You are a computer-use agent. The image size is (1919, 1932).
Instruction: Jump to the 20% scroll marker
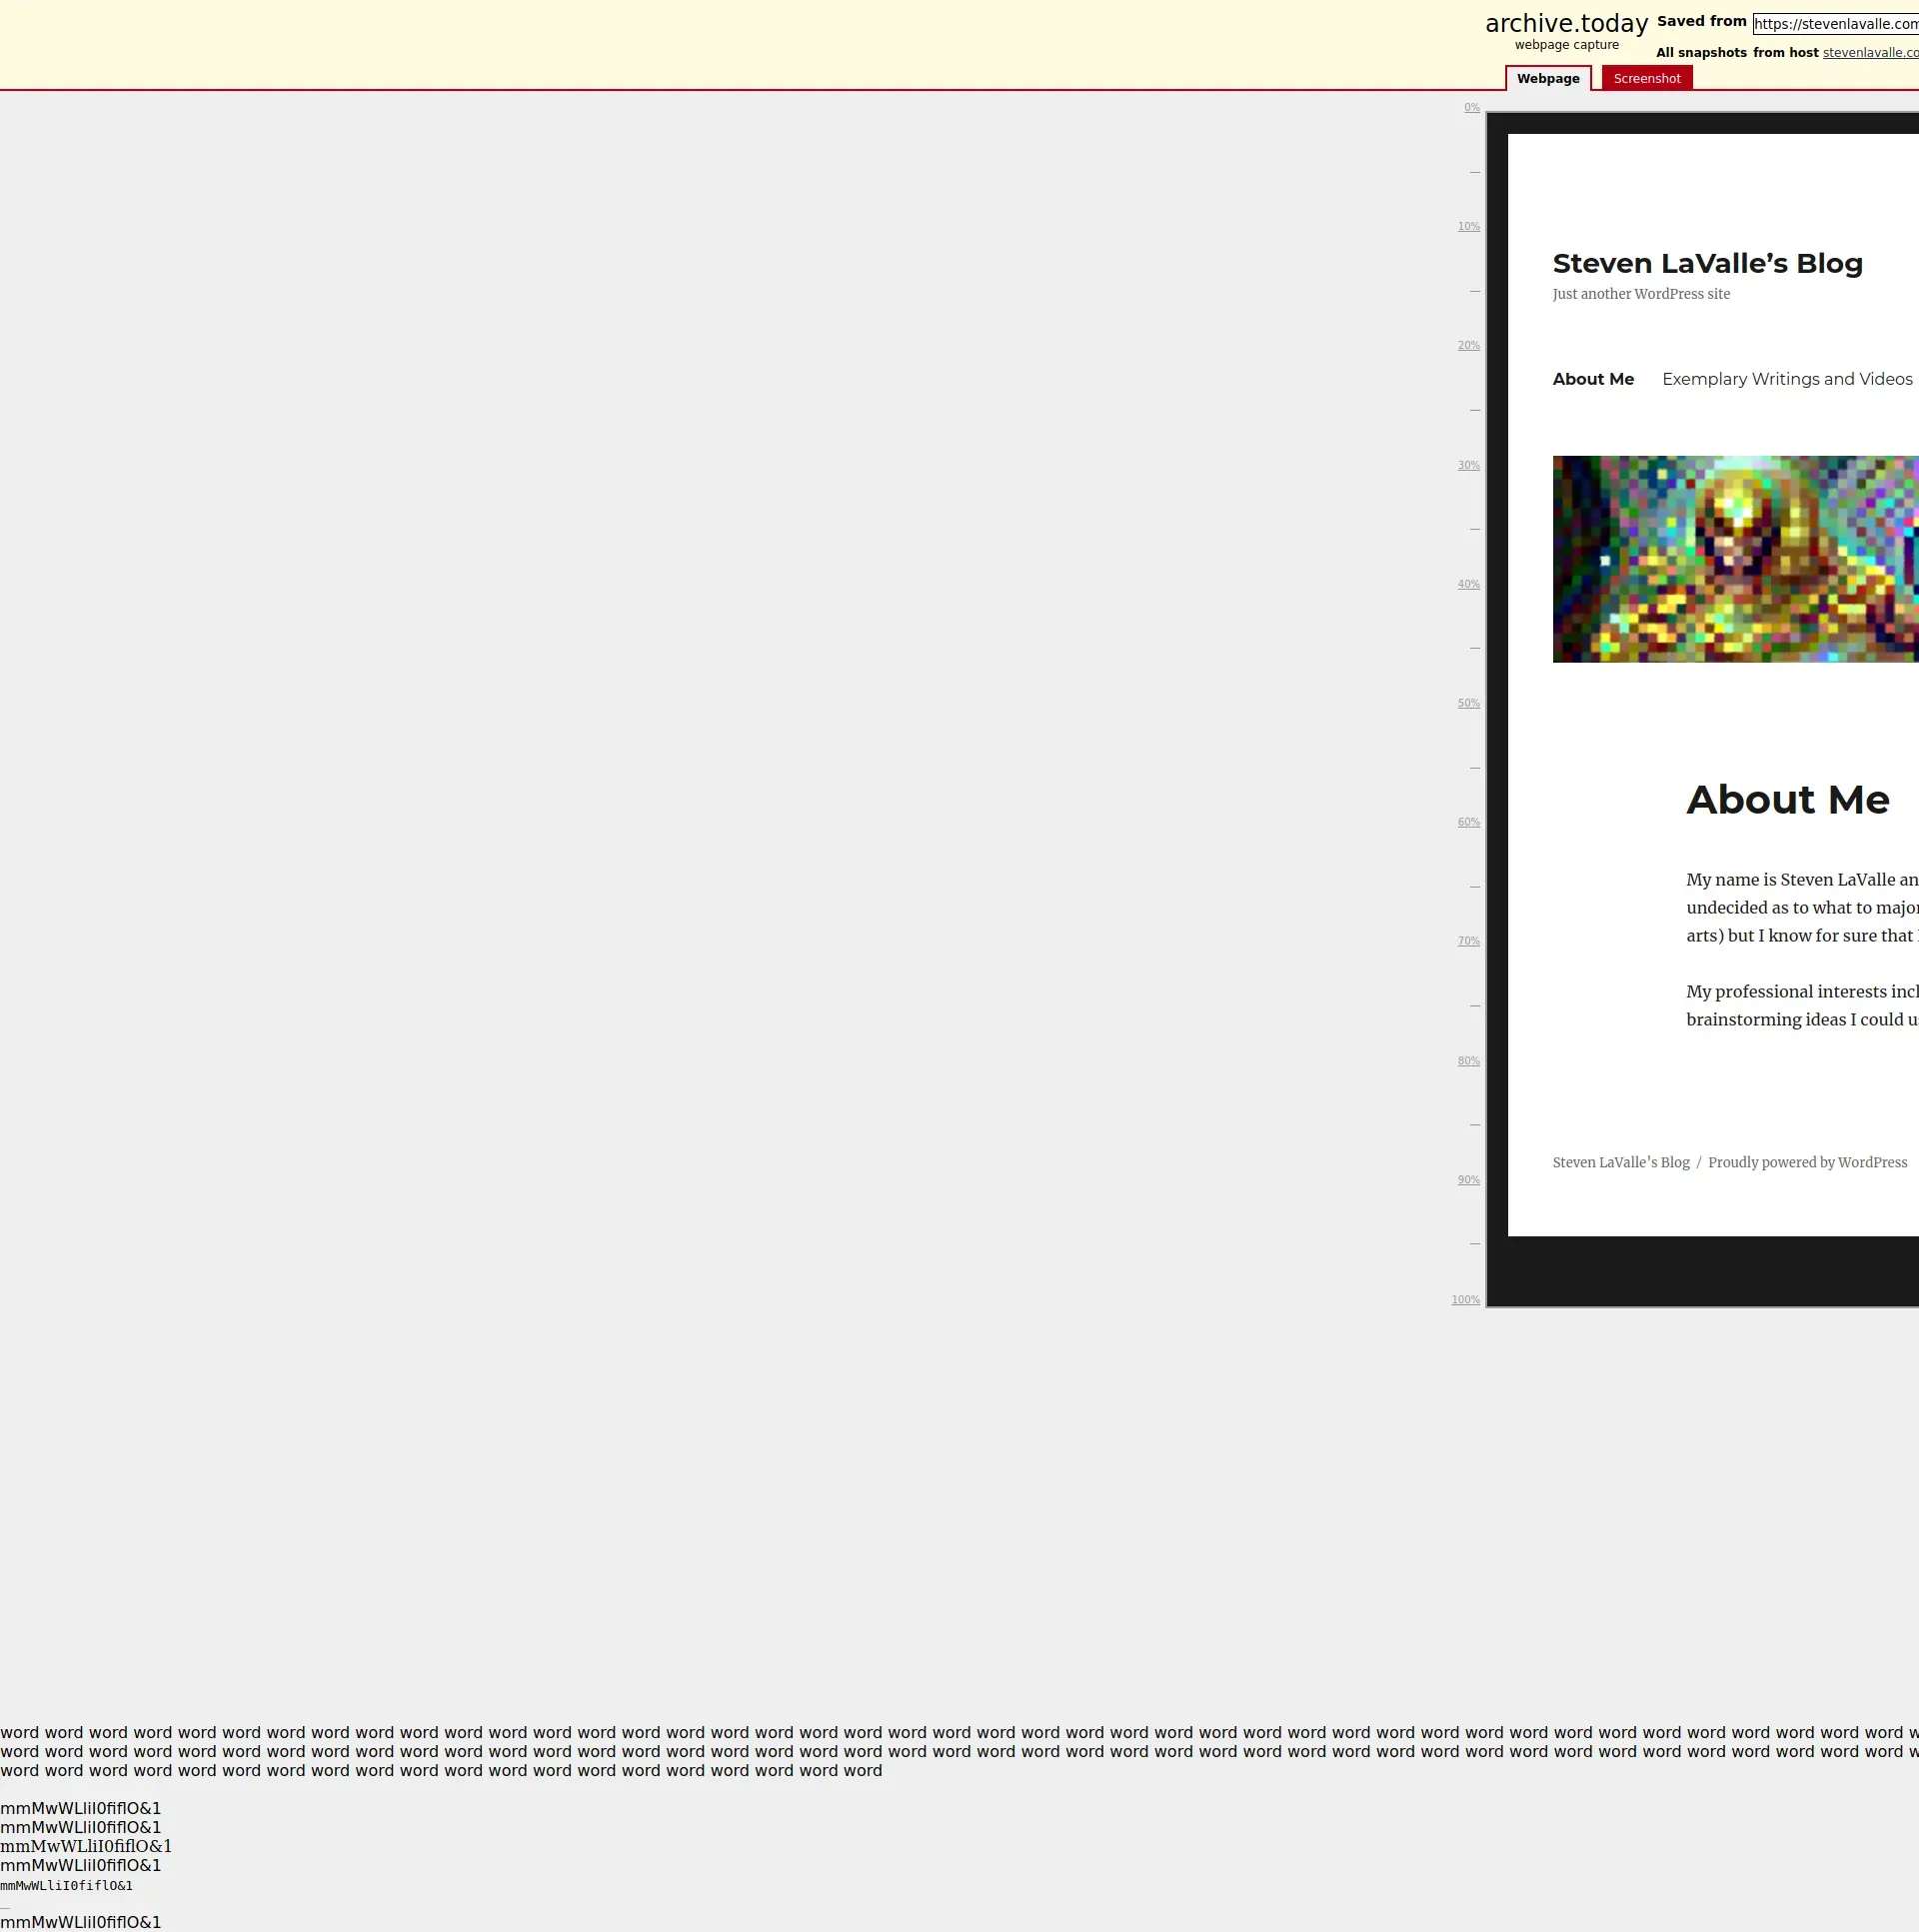[1468, 346]
